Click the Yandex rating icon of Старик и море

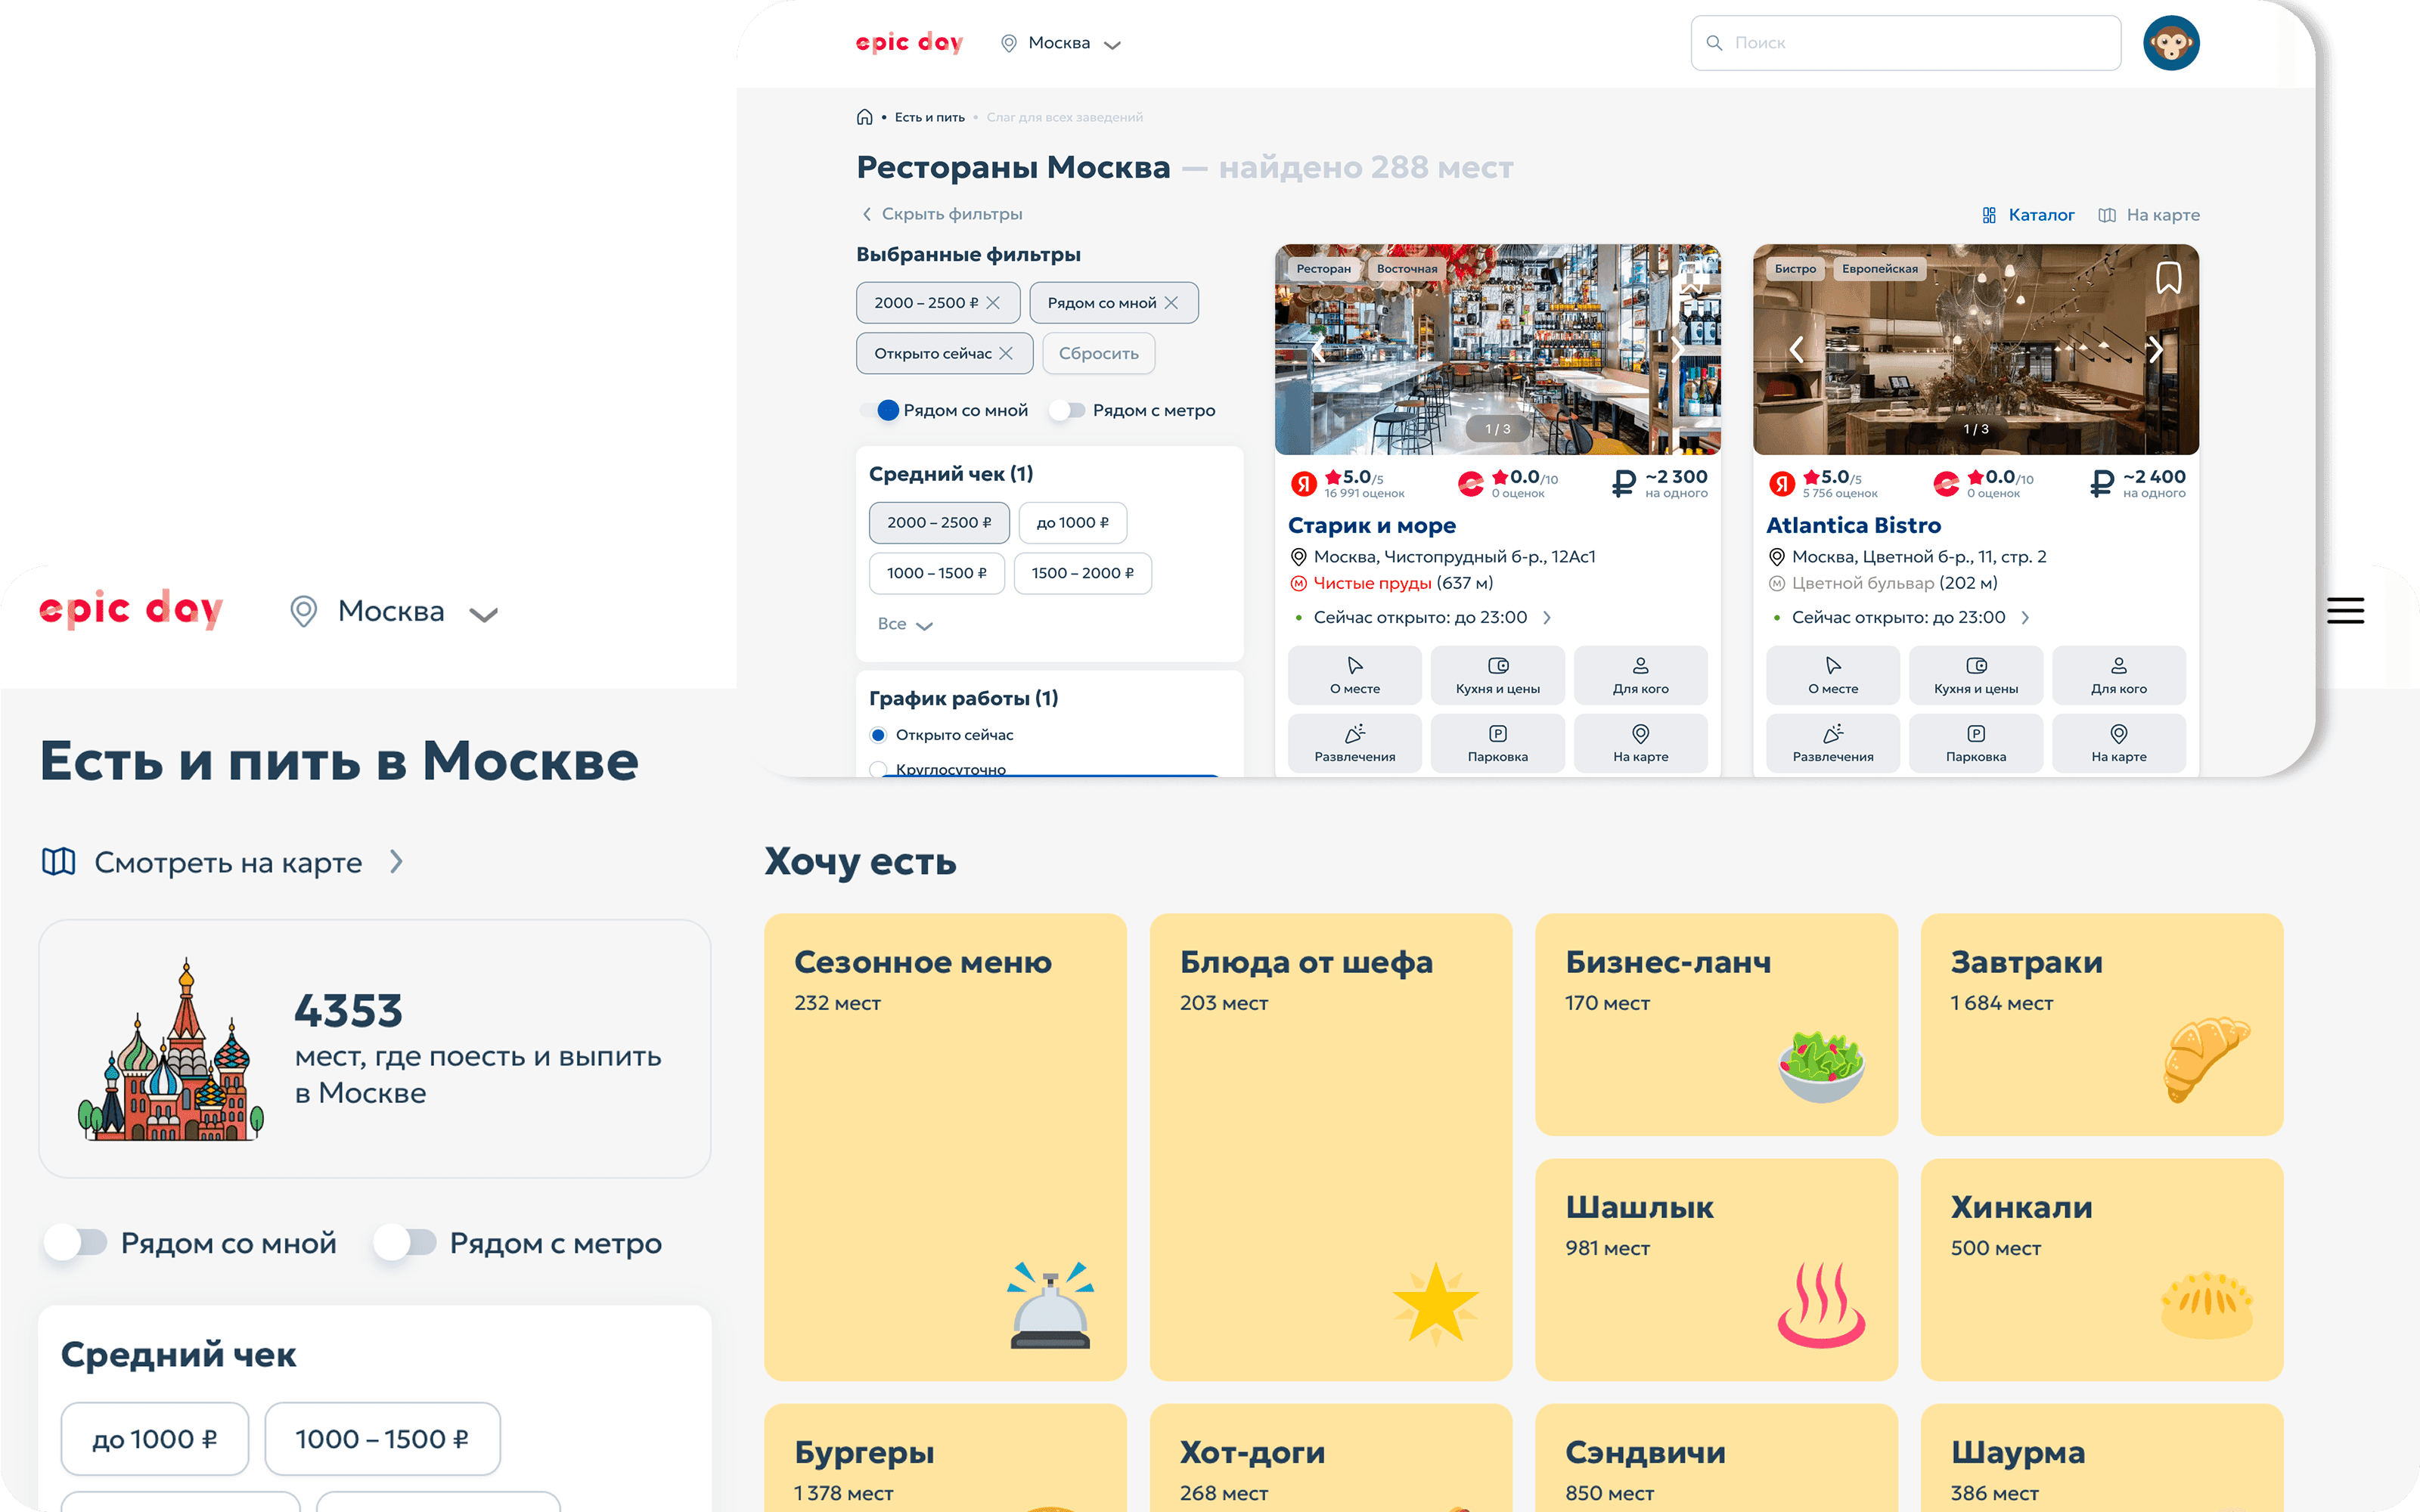pyautogui.click(x=1303, y=484)
